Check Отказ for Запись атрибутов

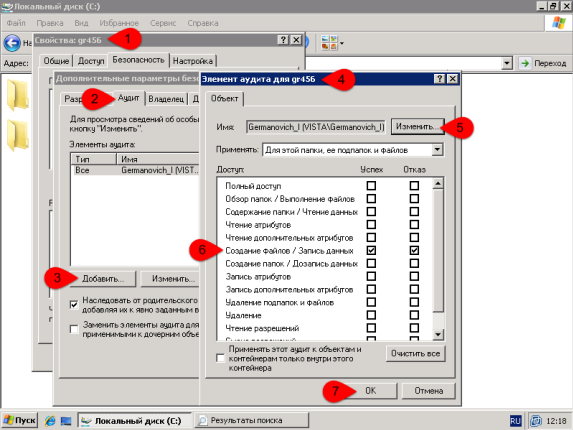414,277
